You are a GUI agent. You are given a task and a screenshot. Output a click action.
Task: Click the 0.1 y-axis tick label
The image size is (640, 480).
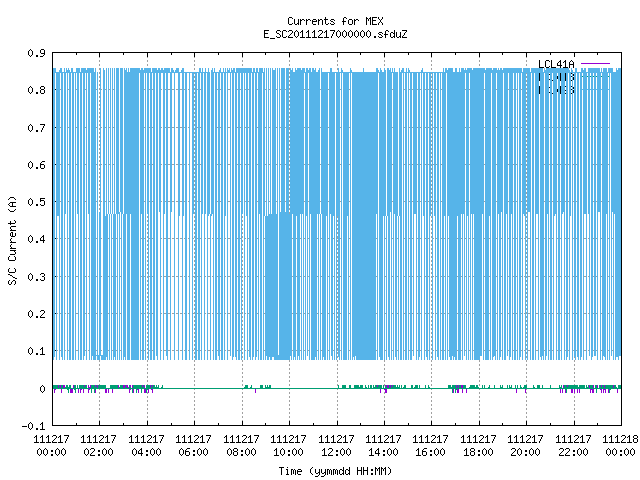[x=36, y=351]
